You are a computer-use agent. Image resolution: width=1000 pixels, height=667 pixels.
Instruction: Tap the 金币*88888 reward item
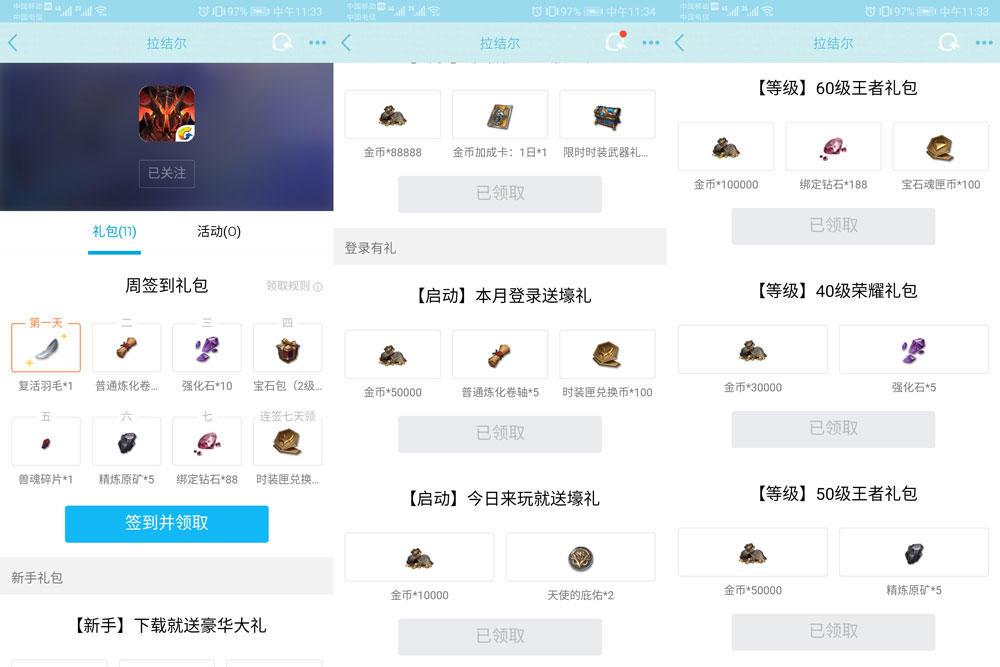(x=393, y=114)
